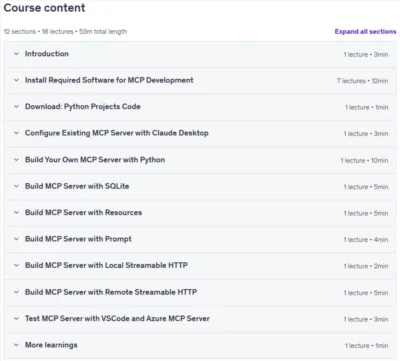Open chevron beside Build MCP Server with Resources

pos(16,212)
